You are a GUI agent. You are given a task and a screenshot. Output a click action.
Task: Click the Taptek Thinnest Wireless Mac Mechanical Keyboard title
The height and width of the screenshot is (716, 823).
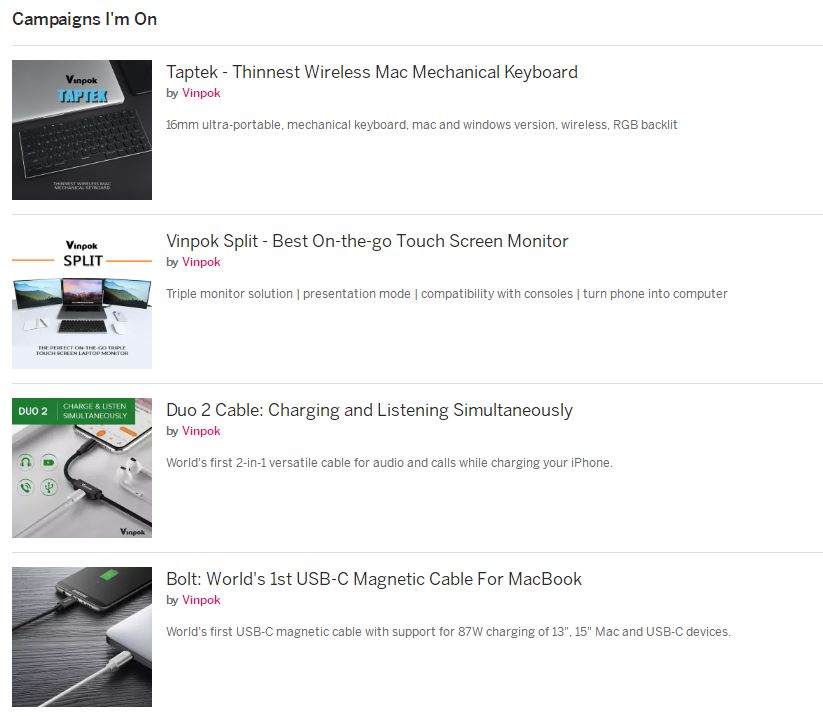(372, 72)
